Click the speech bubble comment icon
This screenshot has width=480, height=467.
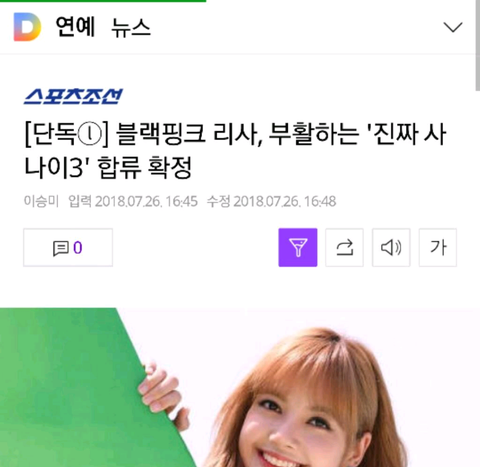pyautogui.click(x=61, y=248)
